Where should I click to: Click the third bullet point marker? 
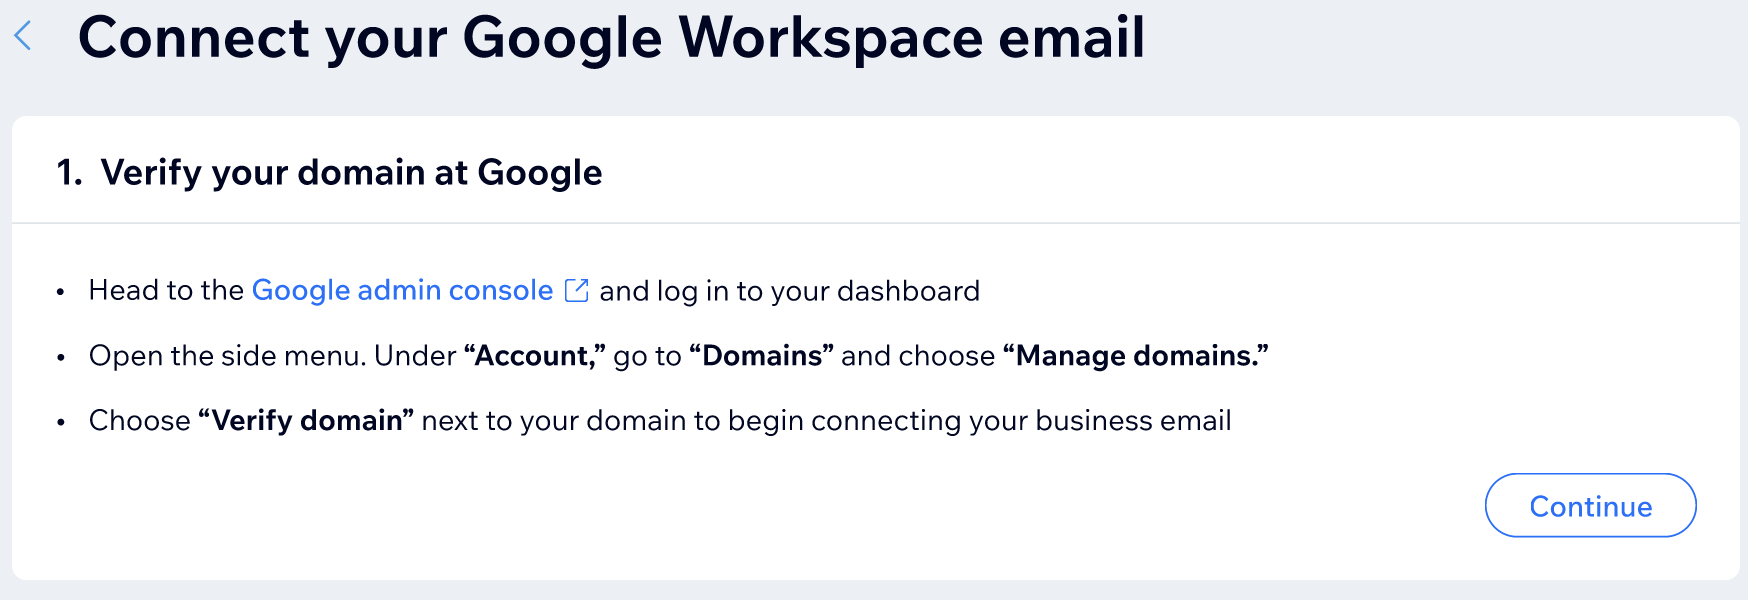coord(61,422)
